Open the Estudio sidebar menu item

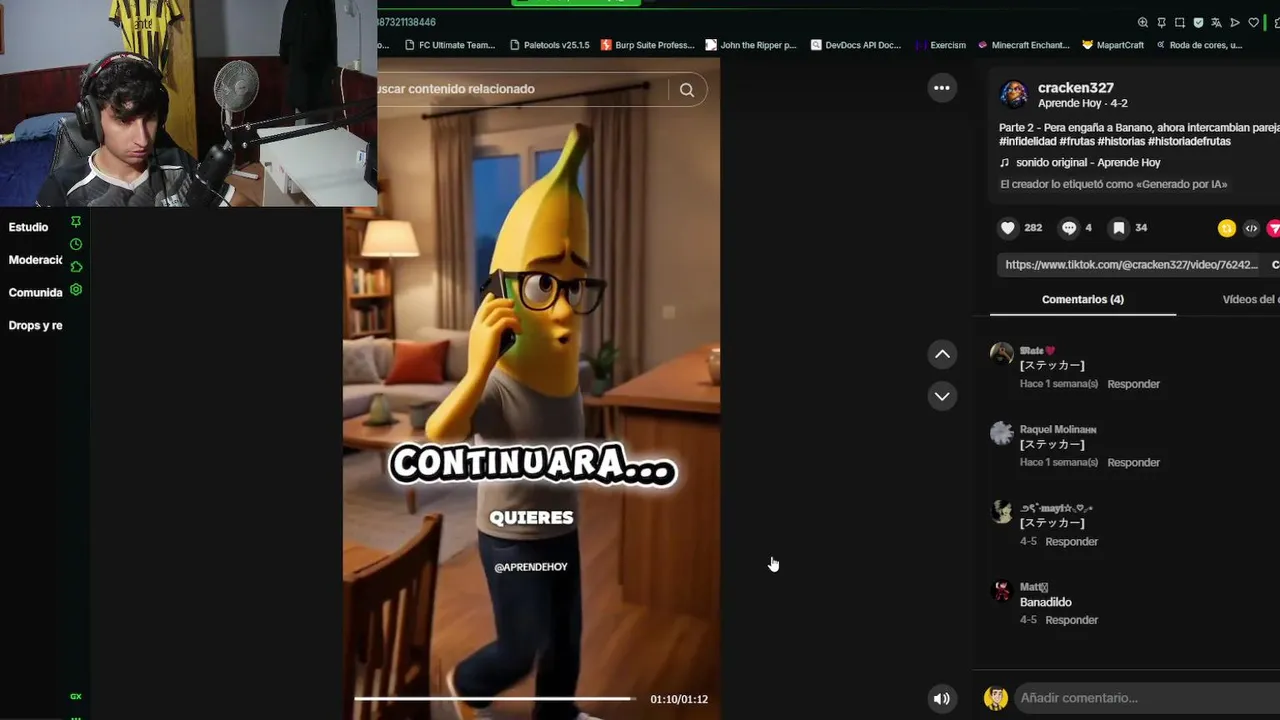(28, 228)
